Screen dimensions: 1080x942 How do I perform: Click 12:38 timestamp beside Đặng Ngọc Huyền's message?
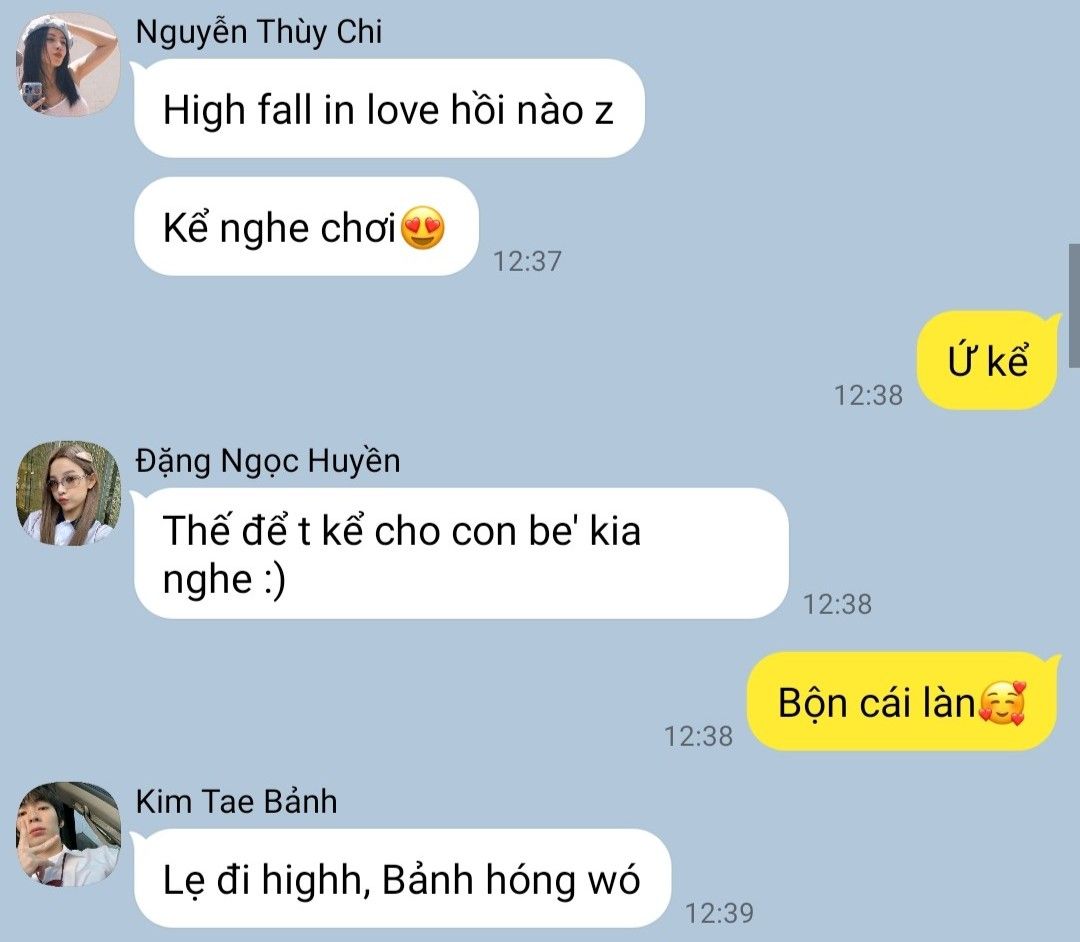click(838, 604)
